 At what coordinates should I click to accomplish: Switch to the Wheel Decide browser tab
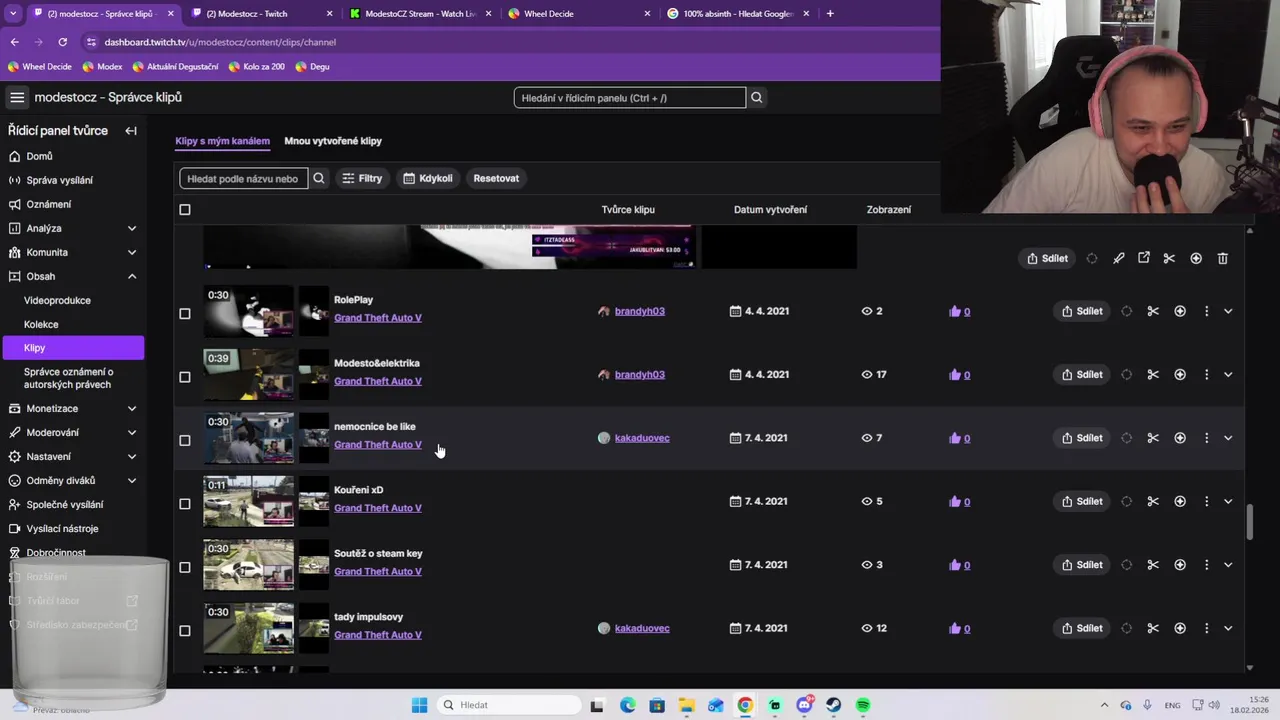pos(578,14)
